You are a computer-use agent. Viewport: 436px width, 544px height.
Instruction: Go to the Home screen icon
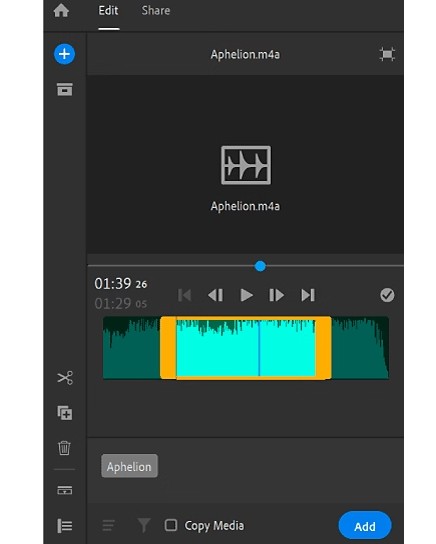tap(61, 10)
